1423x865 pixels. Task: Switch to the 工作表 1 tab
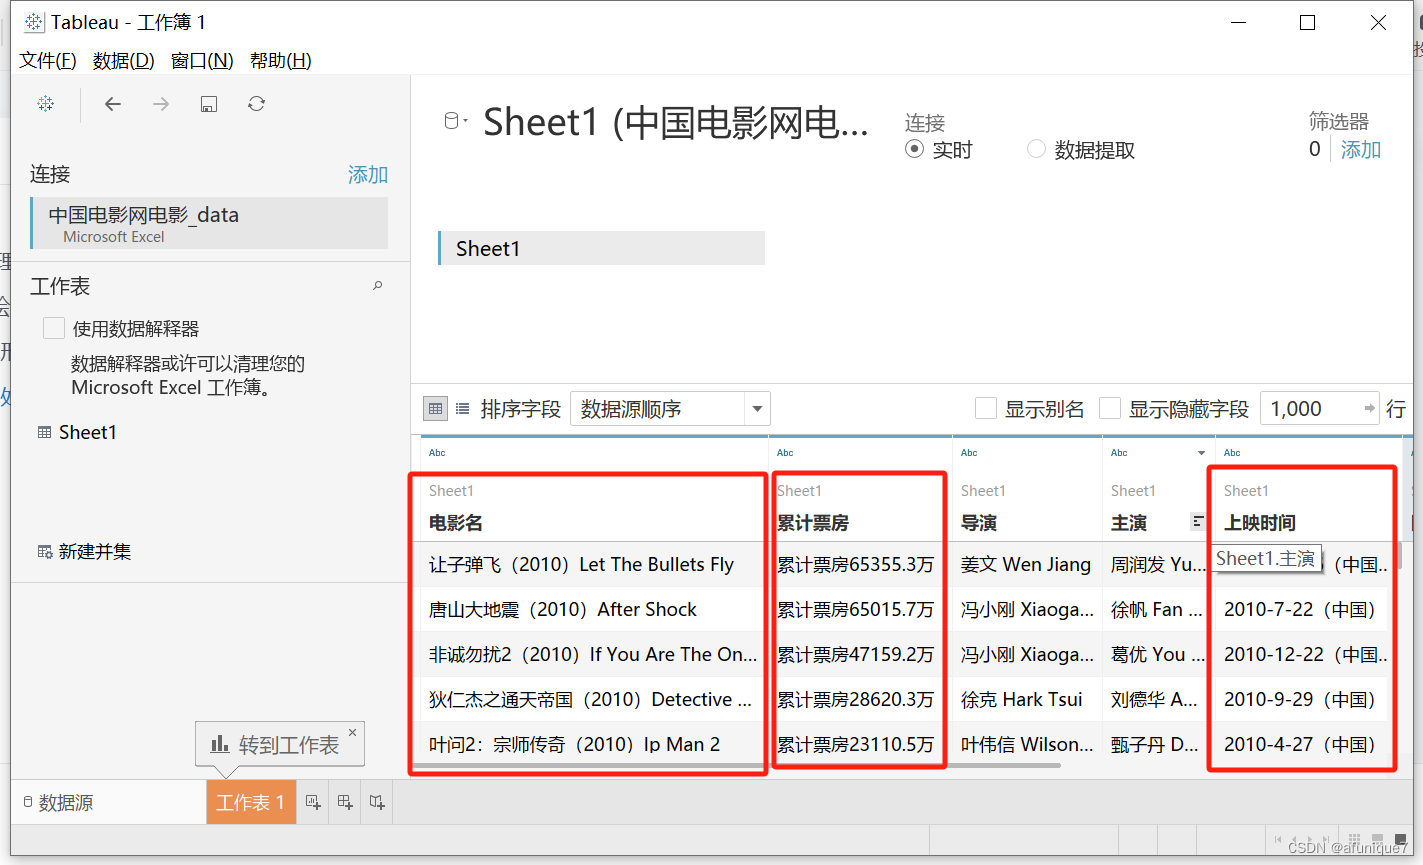251,802
